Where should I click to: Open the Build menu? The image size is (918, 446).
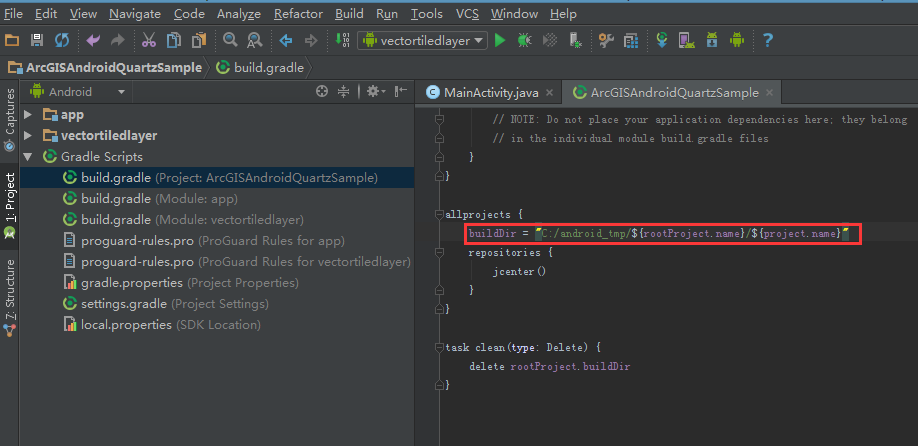click(350, 13)
